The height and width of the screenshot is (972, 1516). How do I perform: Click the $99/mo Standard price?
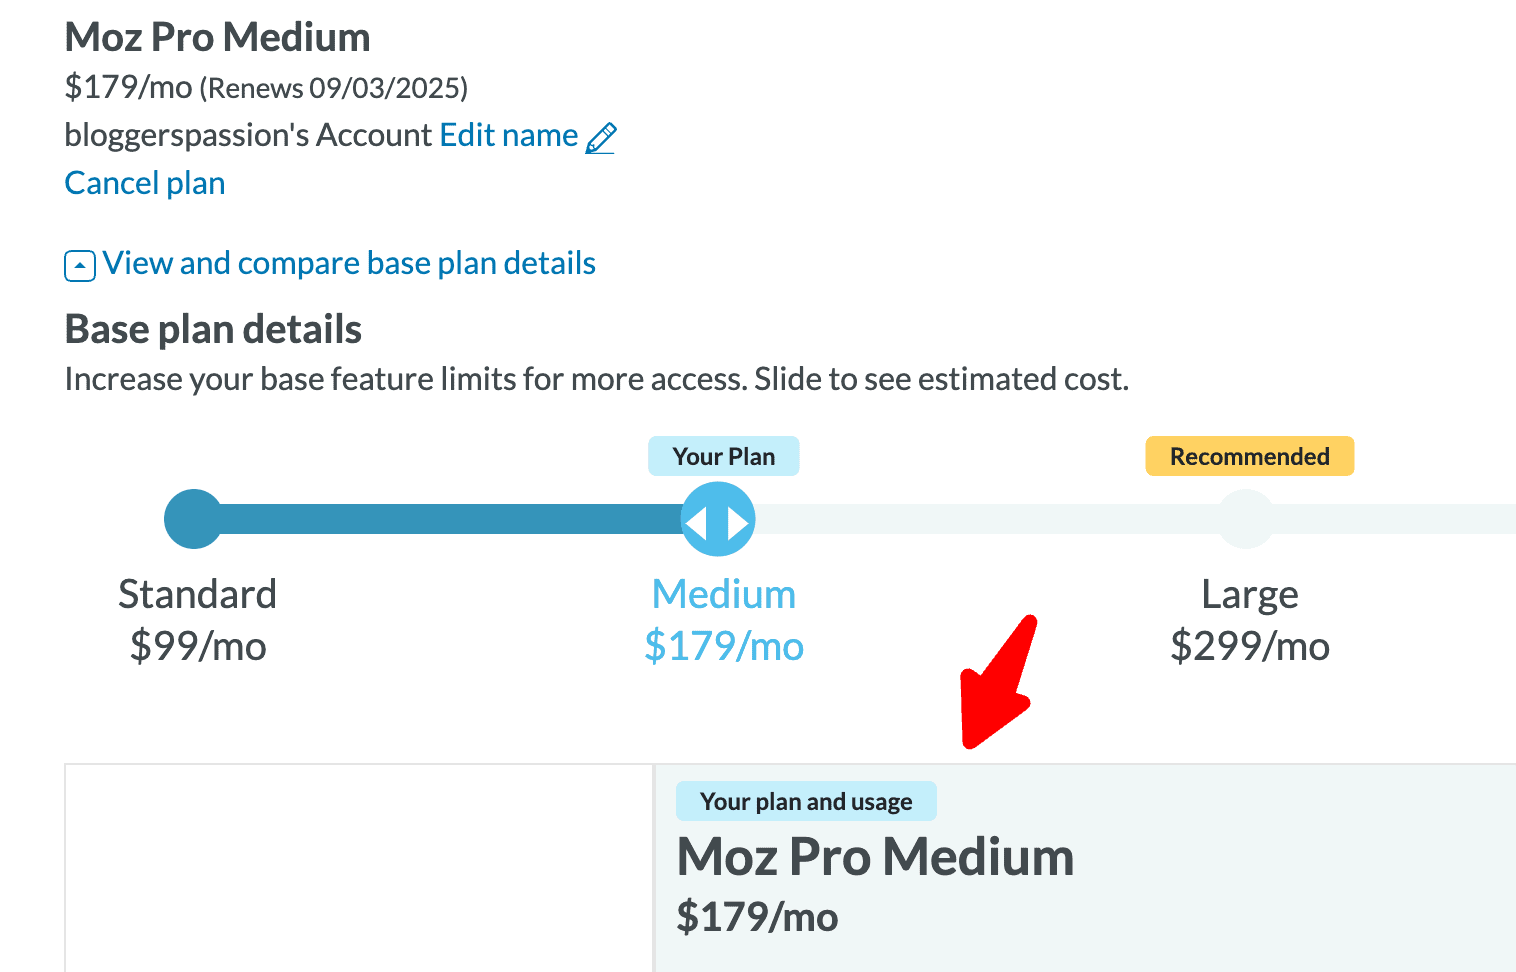[198, 646]
